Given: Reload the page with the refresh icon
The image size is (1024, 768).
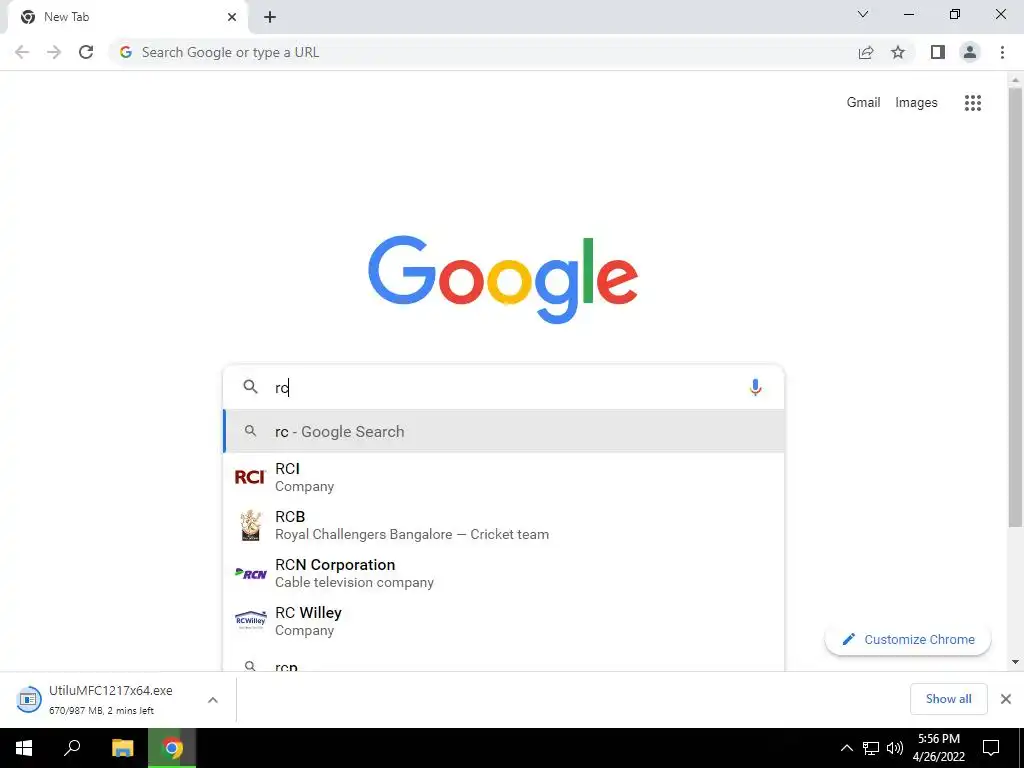Looking at the screenshot, I should pyautogui.click(x=86, y=52).
